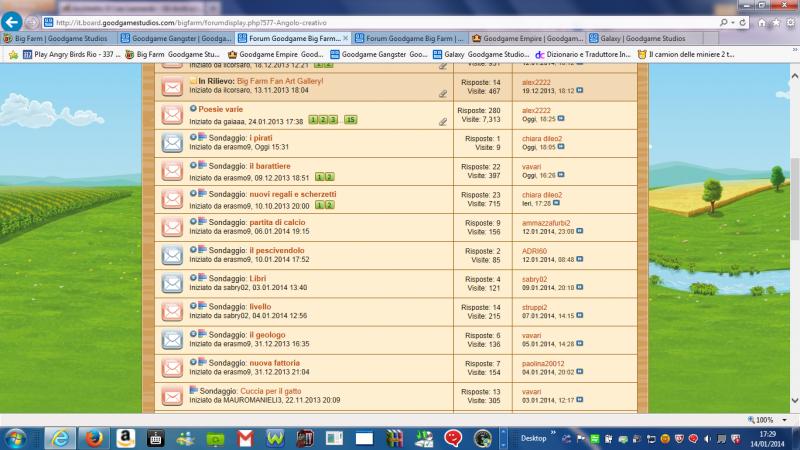Image resolution: width=800 pixels, height=450 pixels.
Task: Go to page 15 of Poesie varie
Action: (x=350, y=120)
